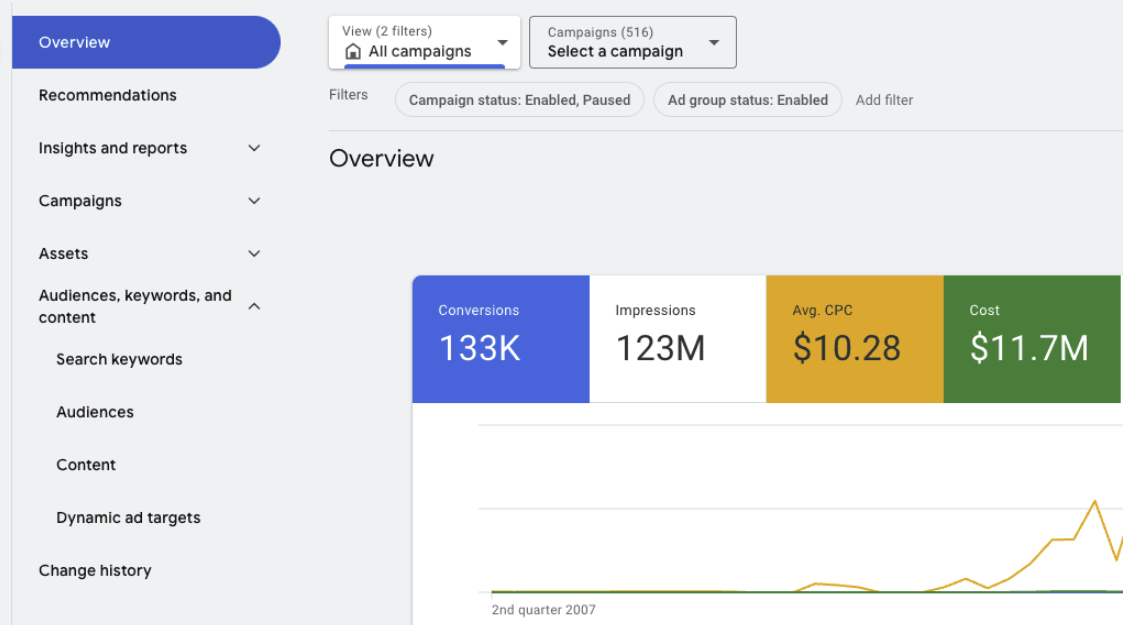Toggle the white Impressions metric card
1123x625 pixels.
click(677, 339)
